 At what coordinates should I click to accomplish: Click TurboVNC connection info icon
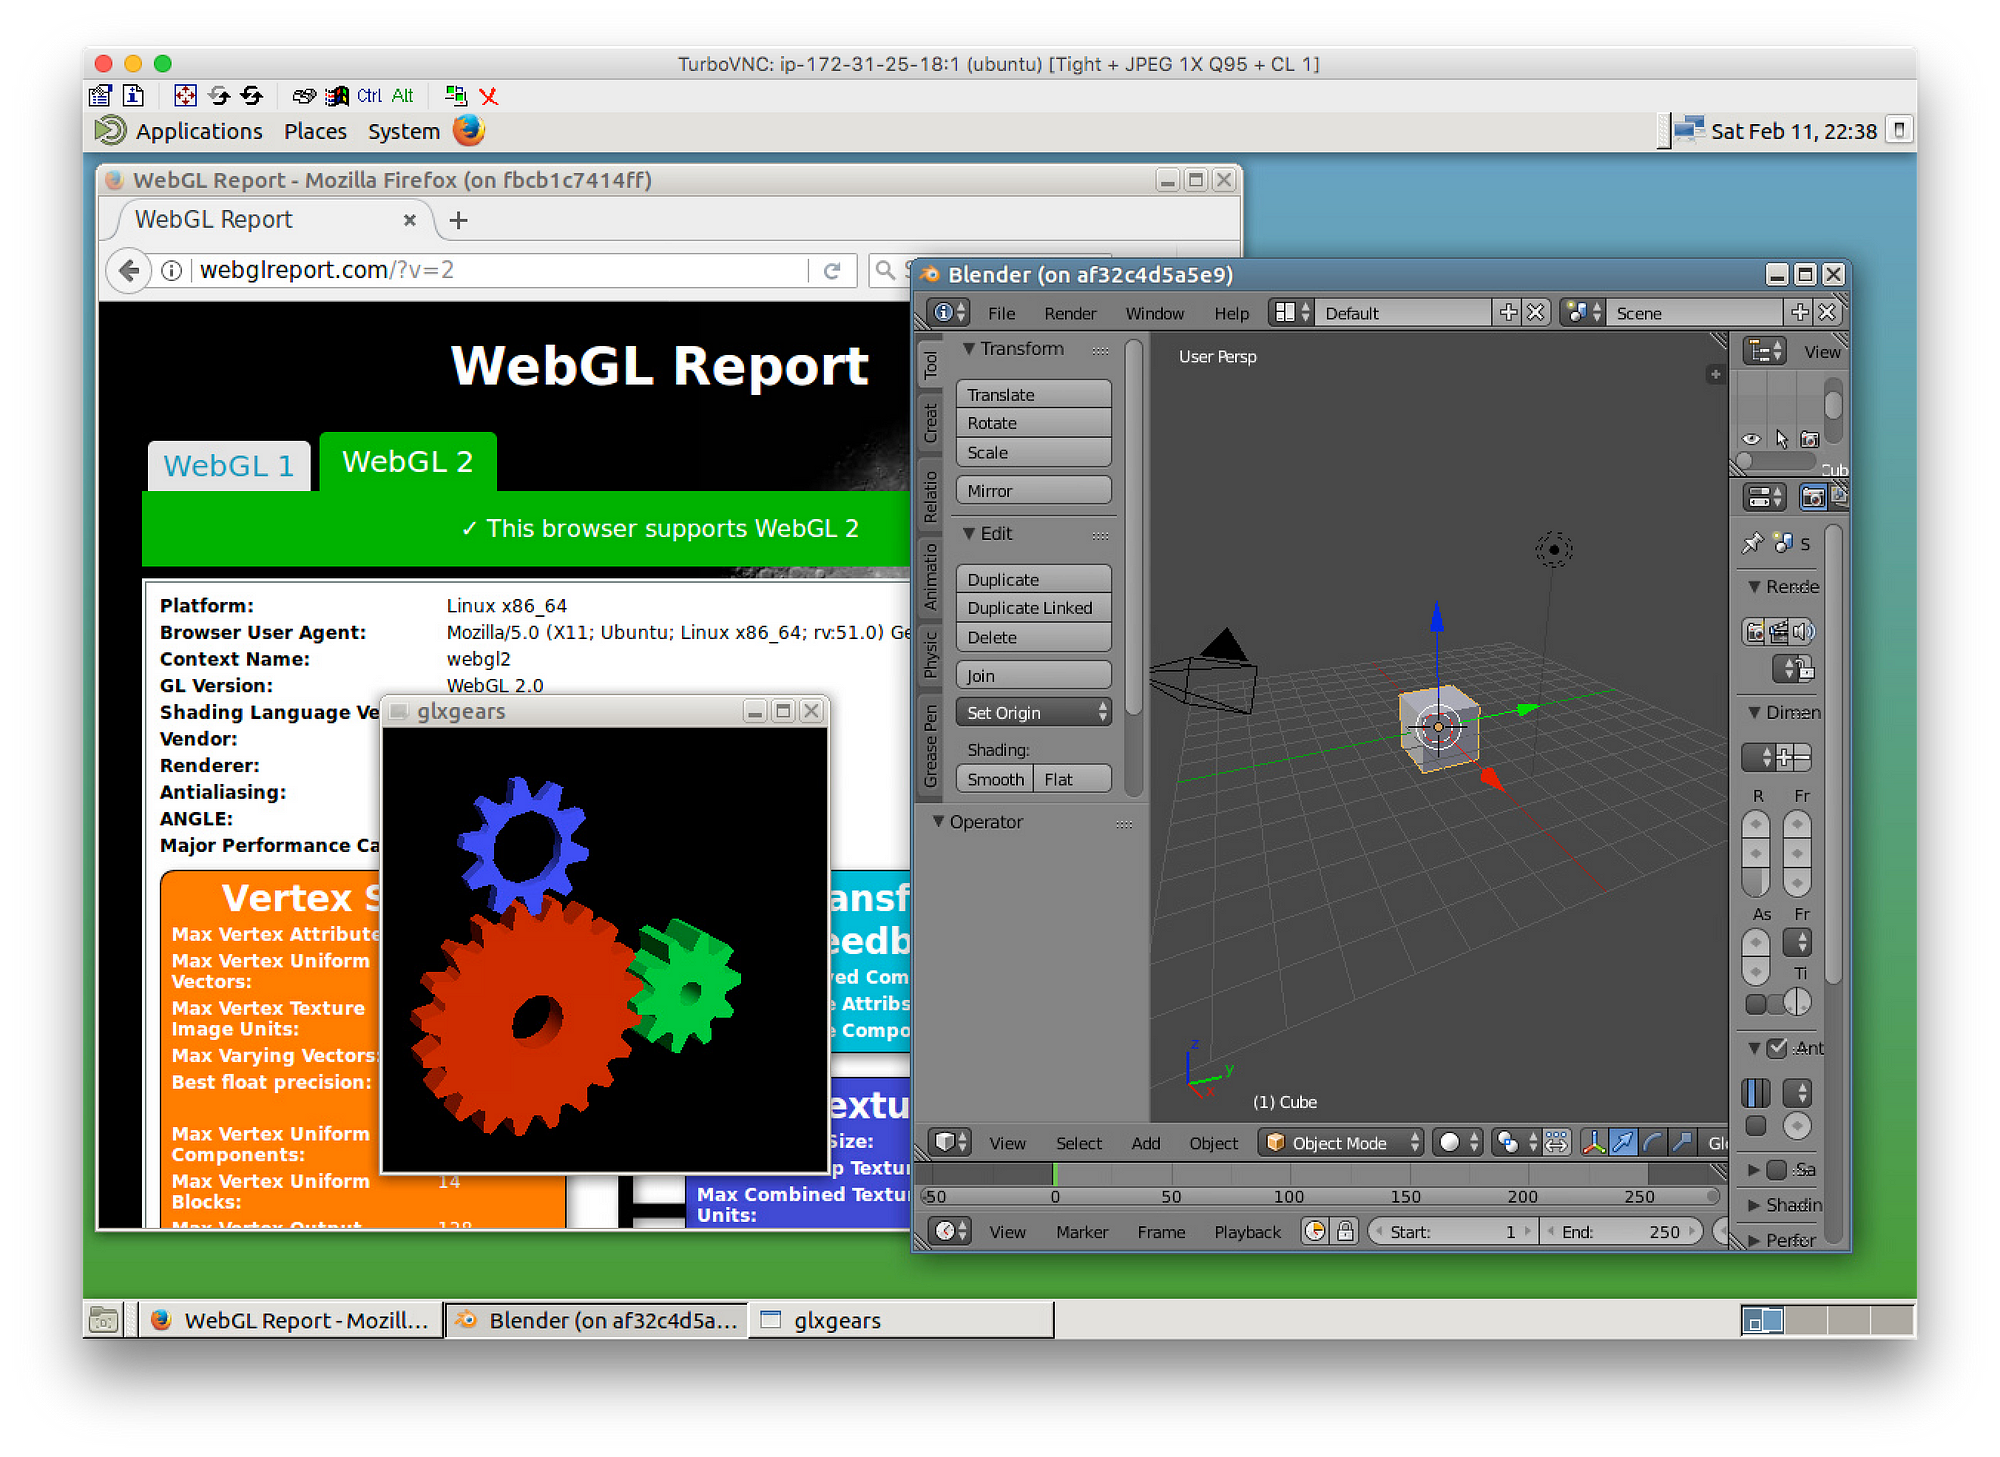click(x=134, y=96)
